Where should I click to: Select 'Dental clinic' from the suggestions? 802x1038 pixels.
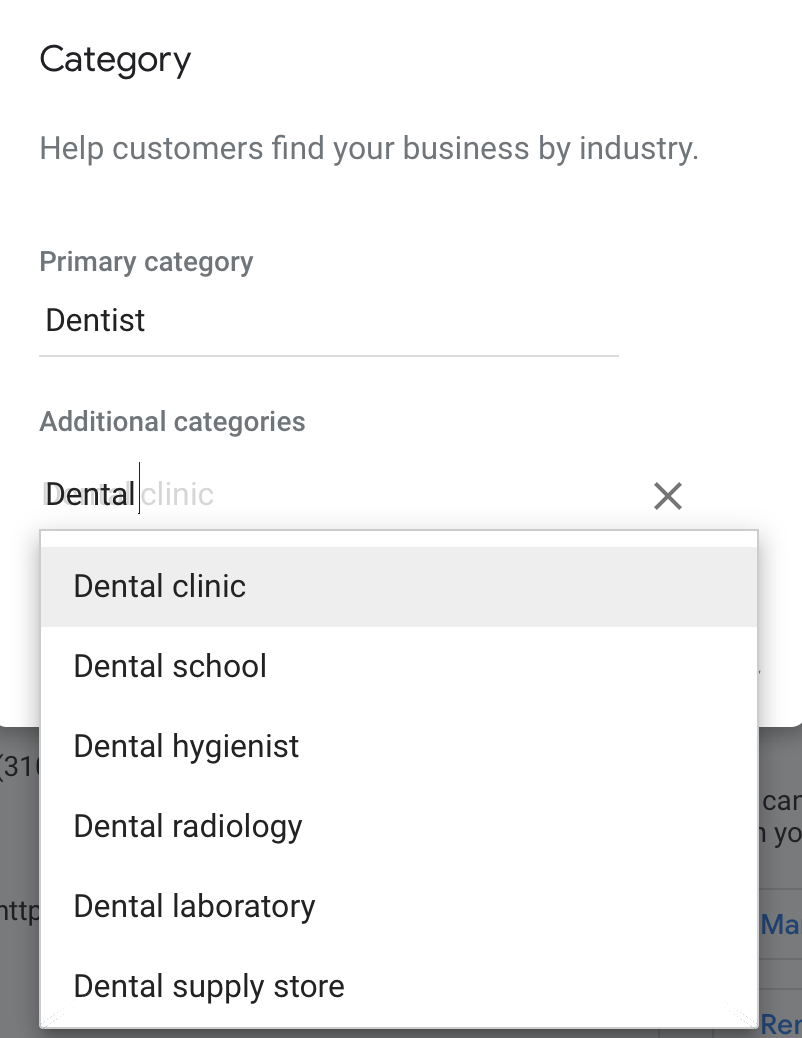pyautogui.click(x=159, y=585)
